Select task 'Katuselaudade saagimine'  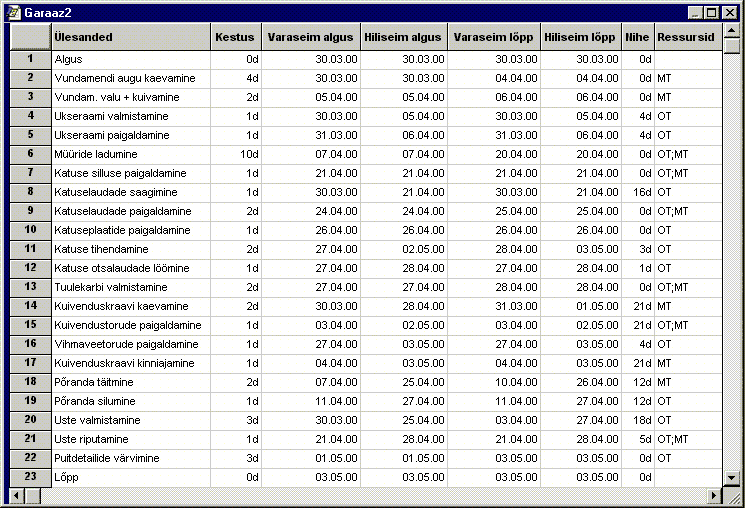coord(131,192)
